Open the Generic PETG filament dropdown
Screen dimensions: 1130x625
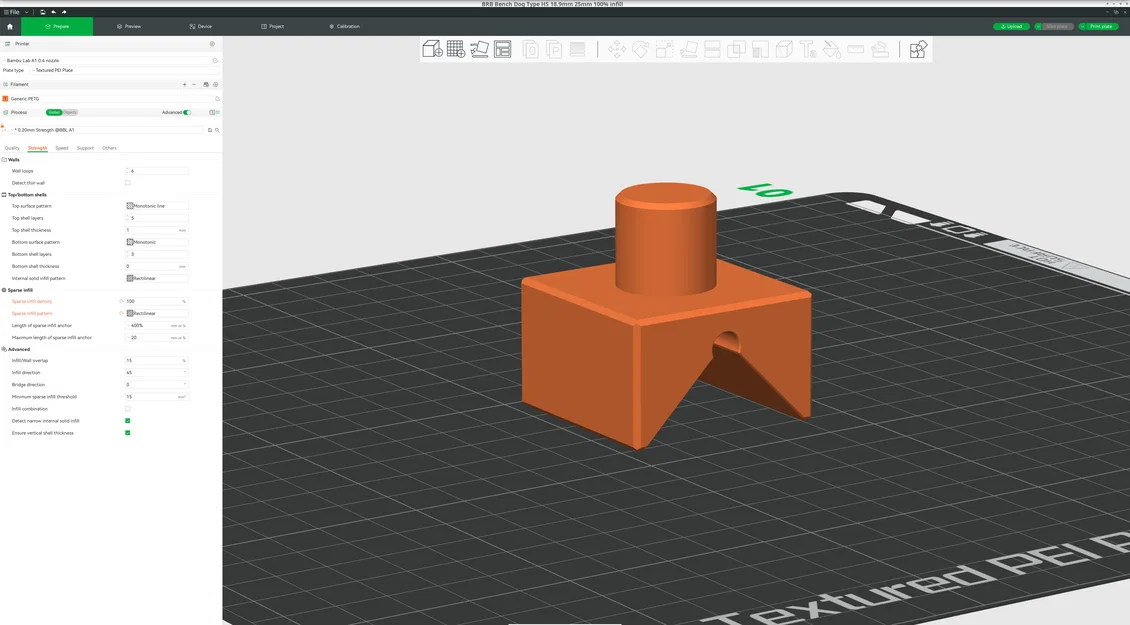(x=111, y=99)
